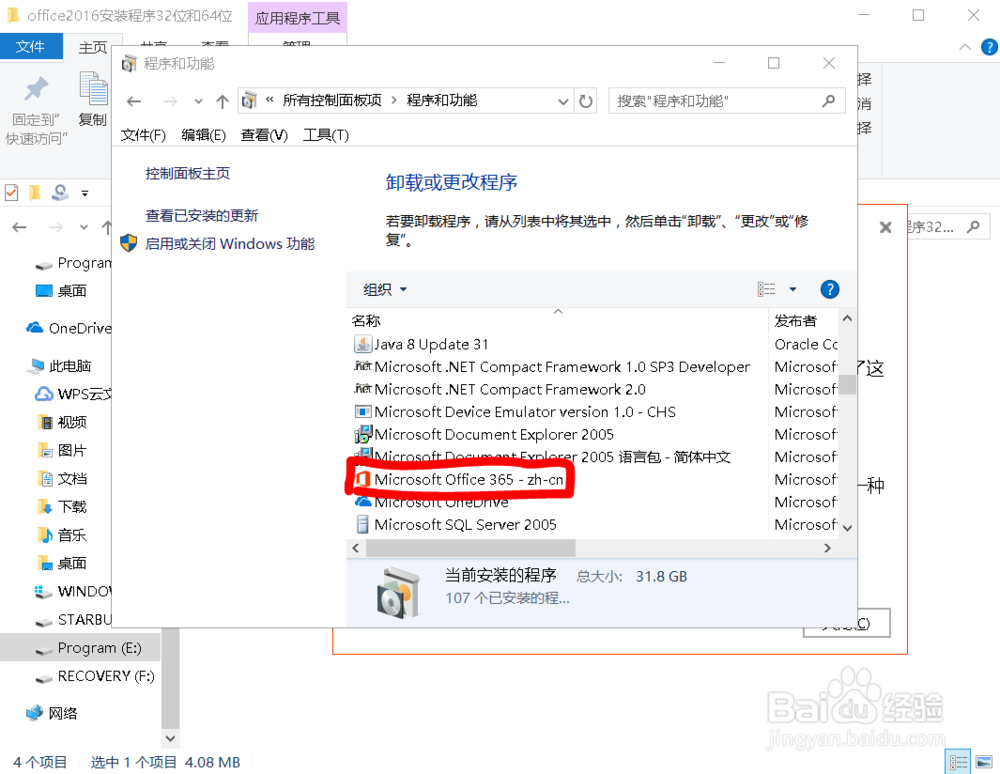This screenshot has width=1000, height=774.
Task: Click 固定到快速访问 pin icon in Explorer ribbon
Action: pyautogui.click(x=36, y=89)
